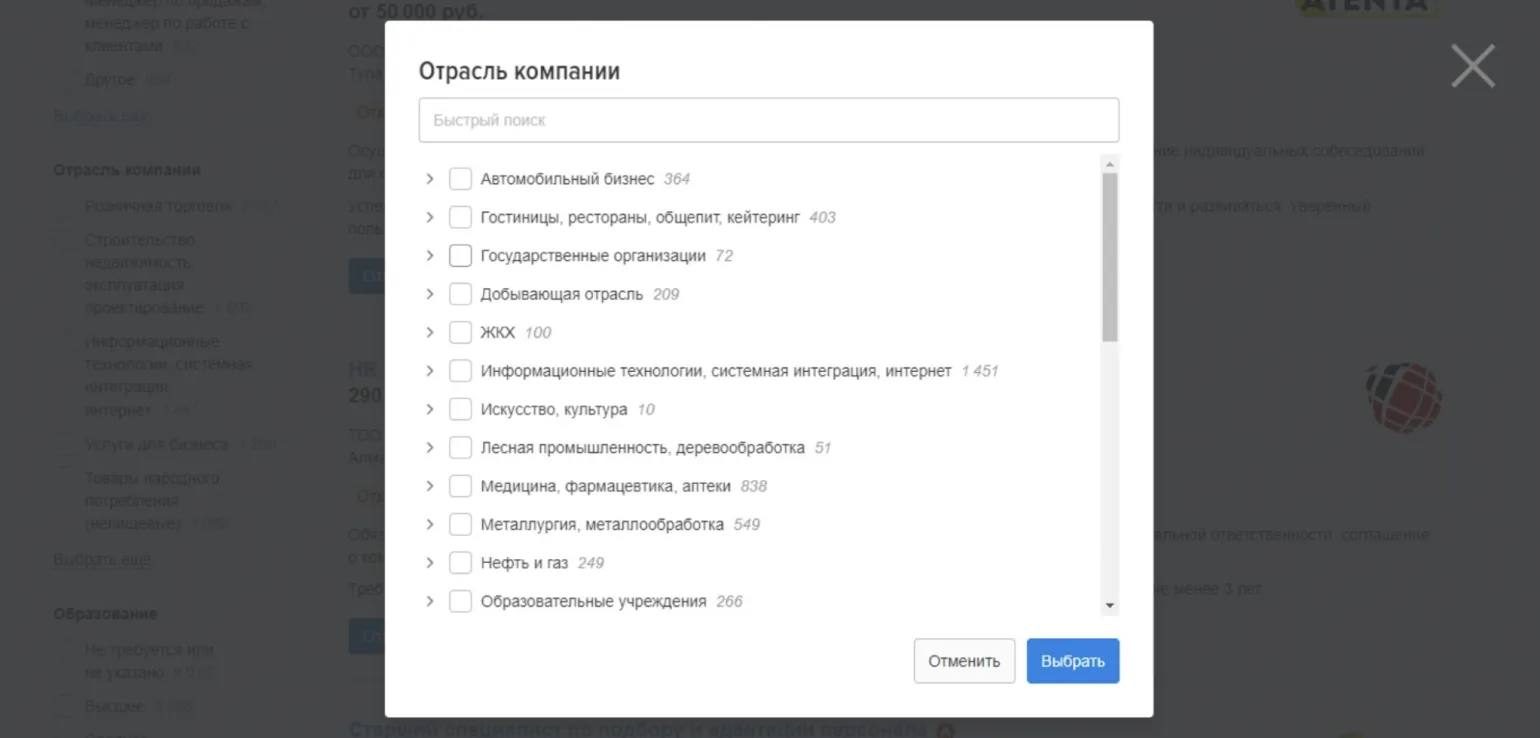Select the Лесная промышленность, деревообработка item
This screenshot has height=738, width=1540.
click(x=642, y=448)
